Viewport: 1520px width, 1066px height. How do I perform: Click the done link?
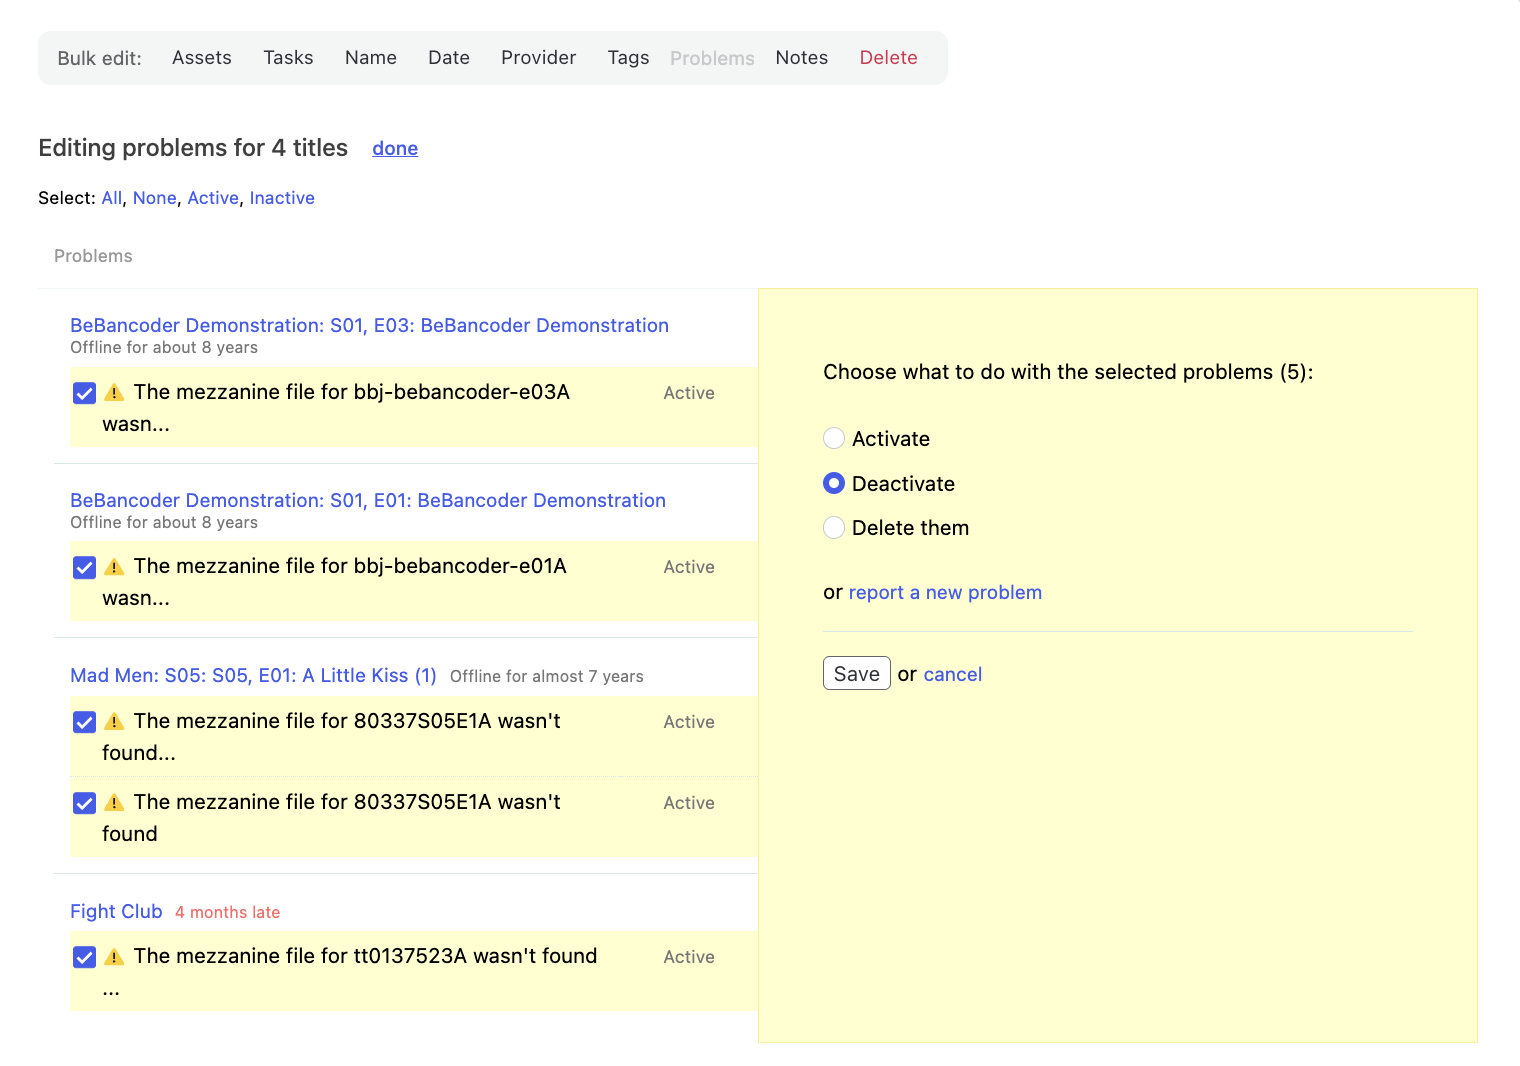(395, 149)
